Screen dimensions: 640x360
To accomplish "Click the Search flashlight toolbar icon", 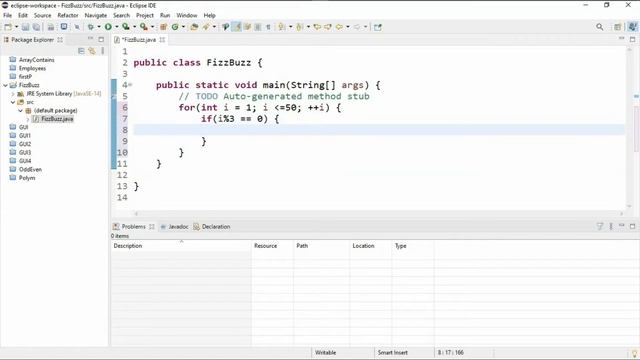I will click(x=206, y=27).
